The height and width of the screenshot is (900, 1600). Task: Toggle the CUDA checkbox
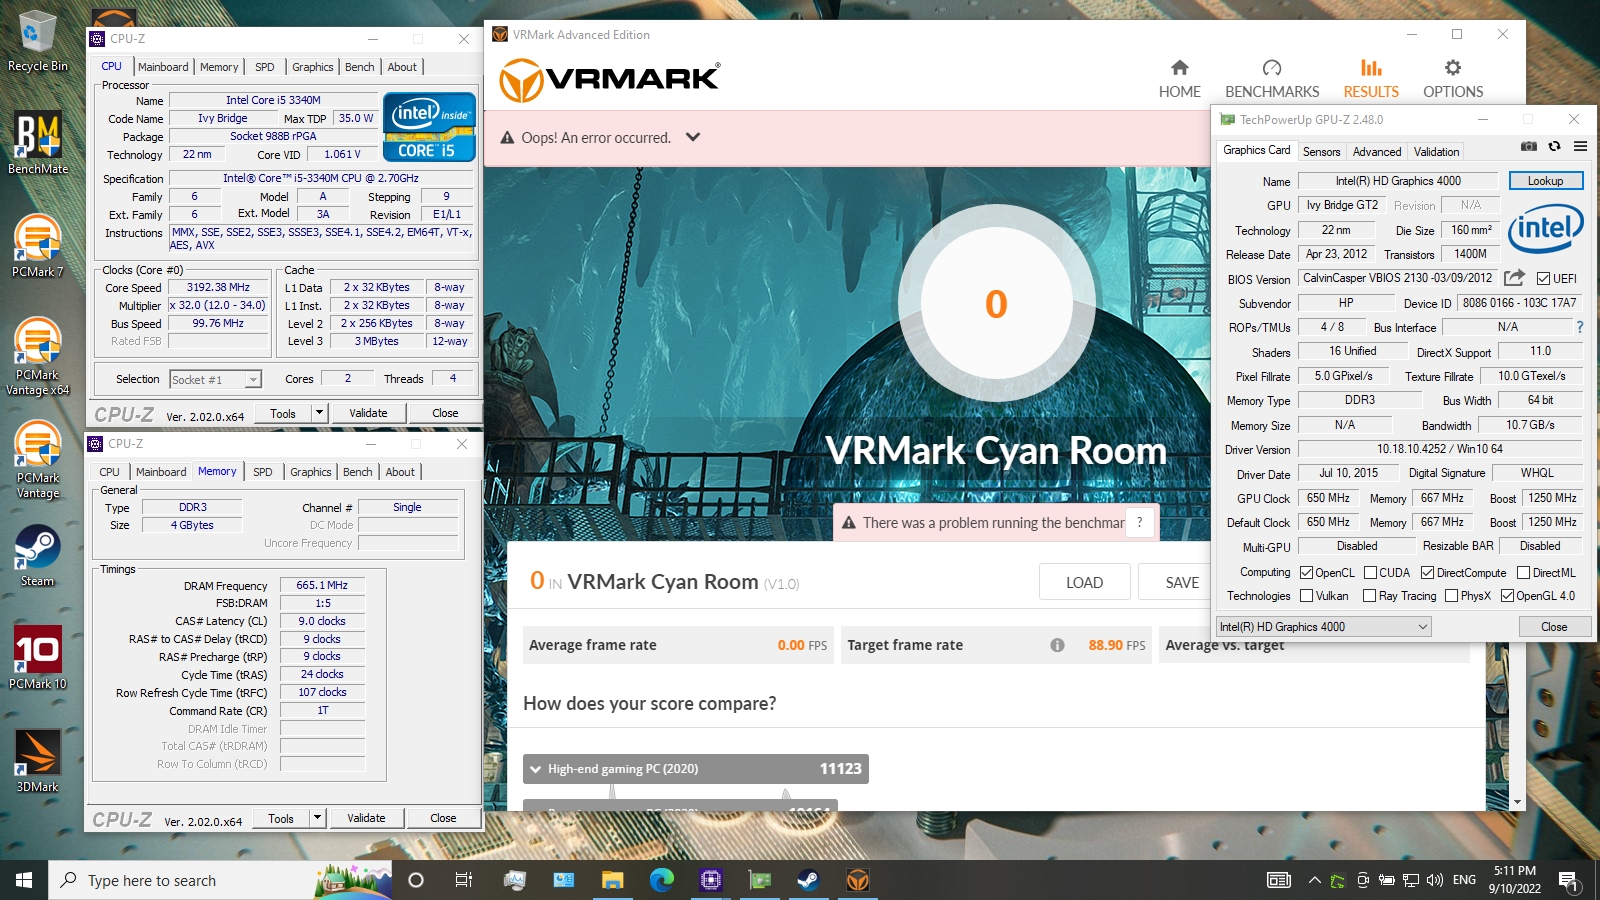click(x=1370, y=573)
